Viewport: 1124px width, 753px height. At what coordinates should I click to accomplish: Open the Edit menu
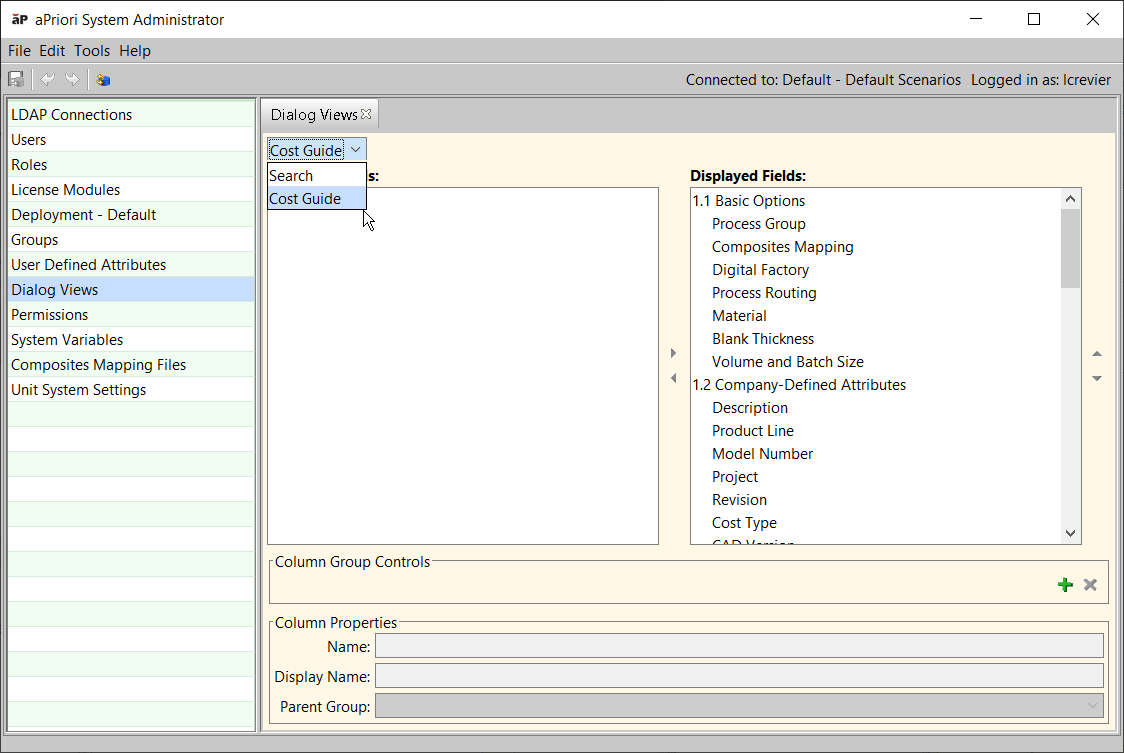[x=52, y=51]
